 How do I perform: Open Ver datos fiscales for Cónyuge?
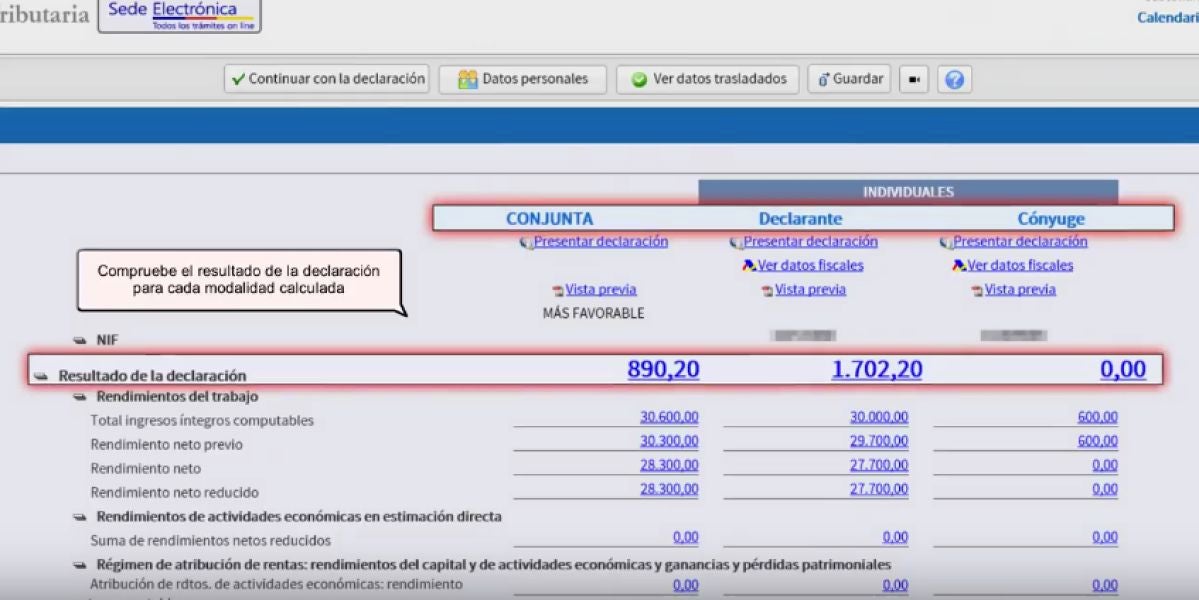[1019, 265]
